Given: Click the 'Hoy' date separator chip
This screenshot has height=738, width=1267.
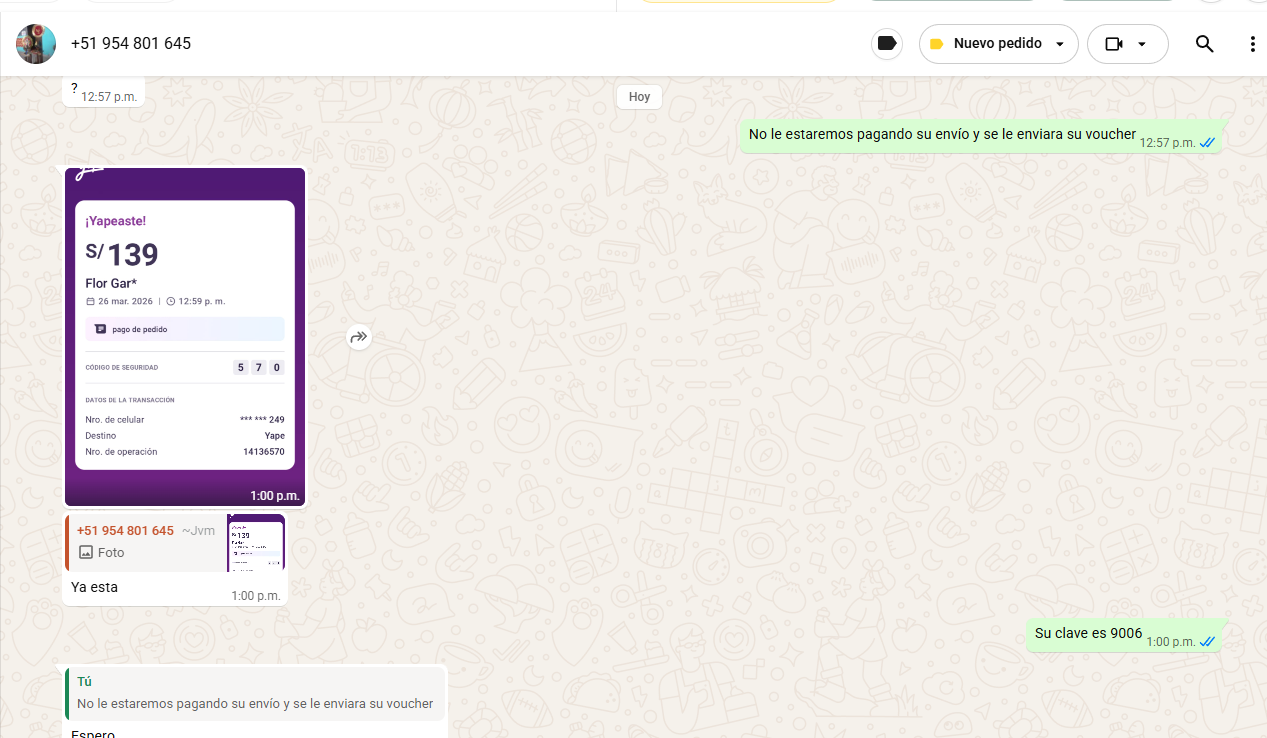Looking at the screenshot, I should coord(639,97).
